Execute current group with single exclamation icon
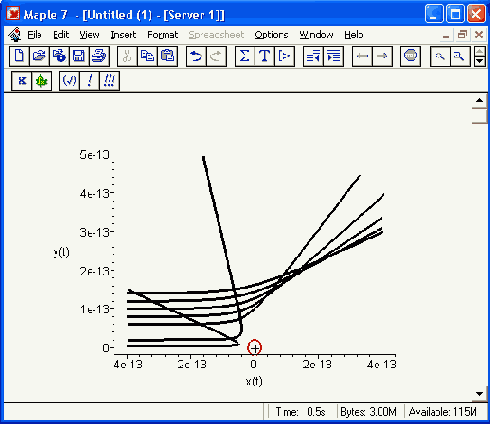The width and height of the screenshot is (490, 424). (x=89, y=81)
